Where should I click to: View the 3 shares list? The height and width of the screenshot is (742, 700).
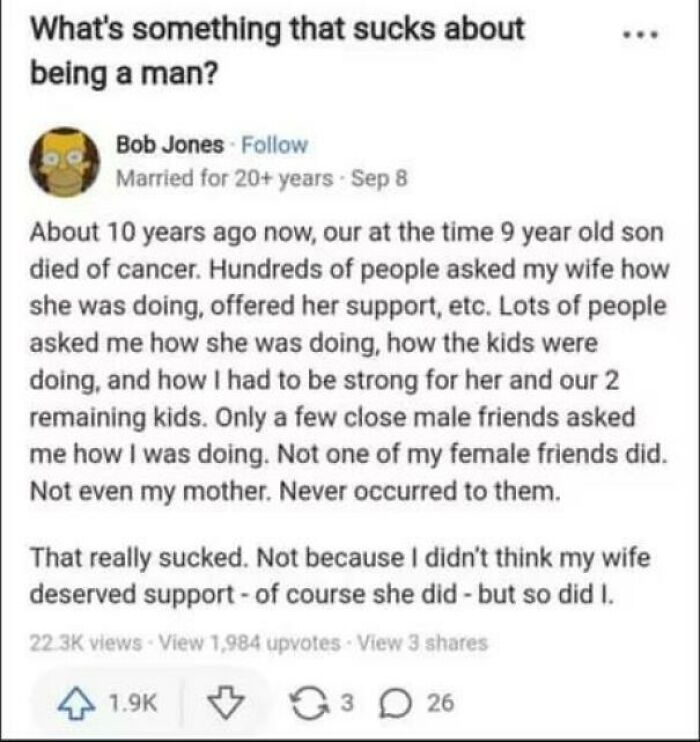[422, 643]
